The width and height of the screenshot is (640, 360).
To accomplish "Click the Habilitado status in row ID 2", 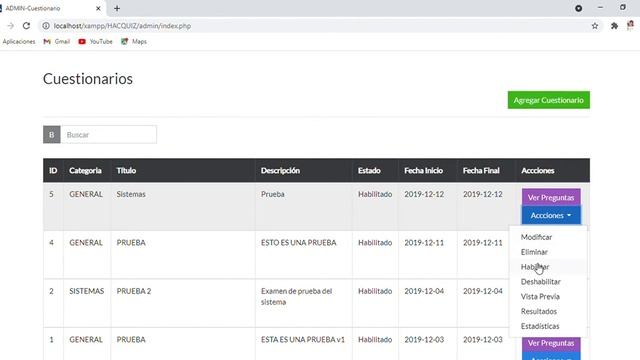I will pos(375,291).
